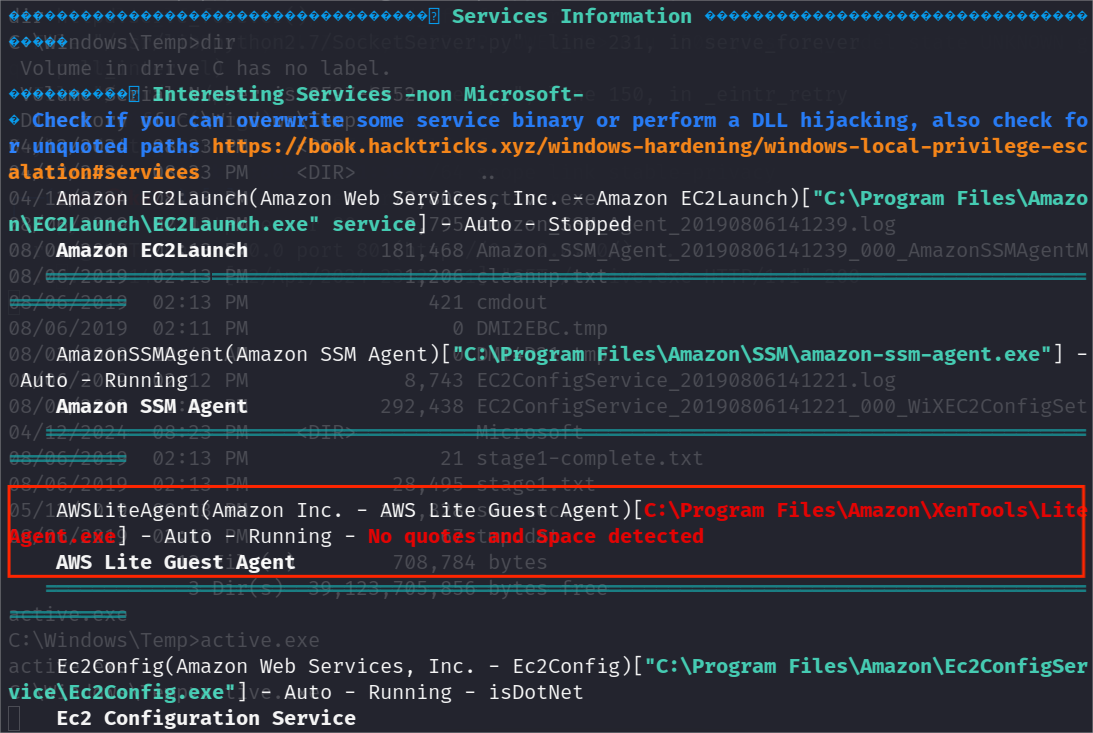This screenshot has height=733, width=1093.
Task: Click the "No quotes and Space detected" warning
Action: [535, 537]
